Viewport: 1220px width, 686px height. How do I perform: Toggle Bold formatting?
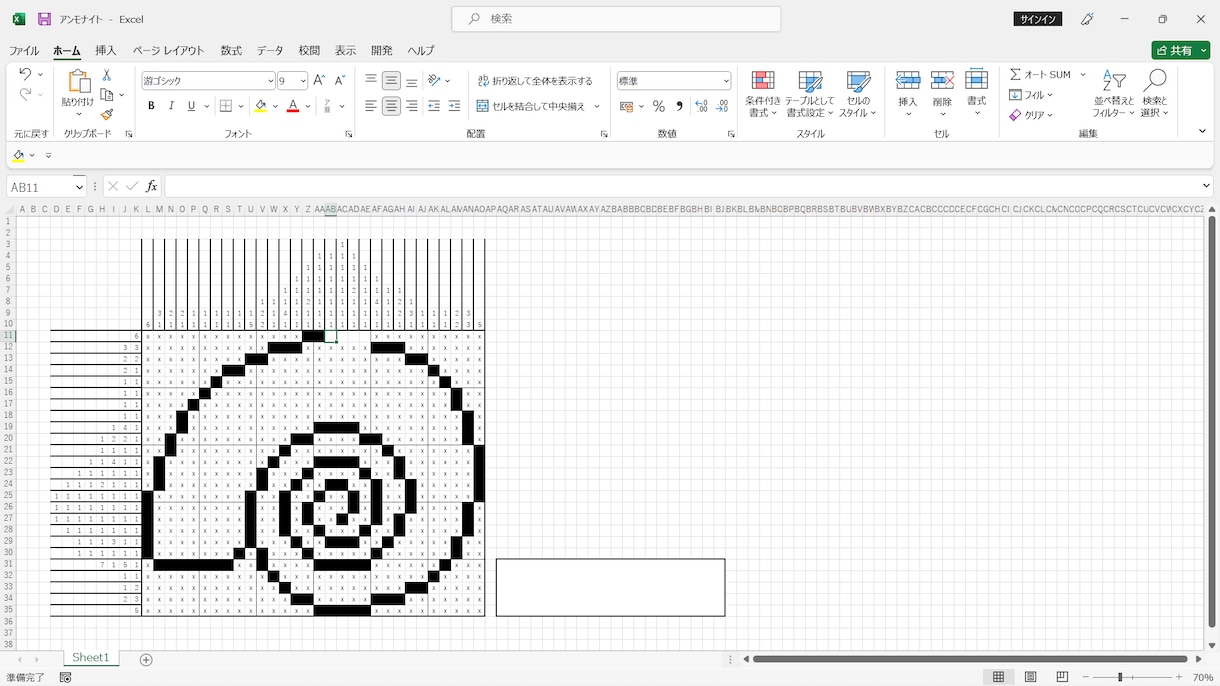click(152, 106)
